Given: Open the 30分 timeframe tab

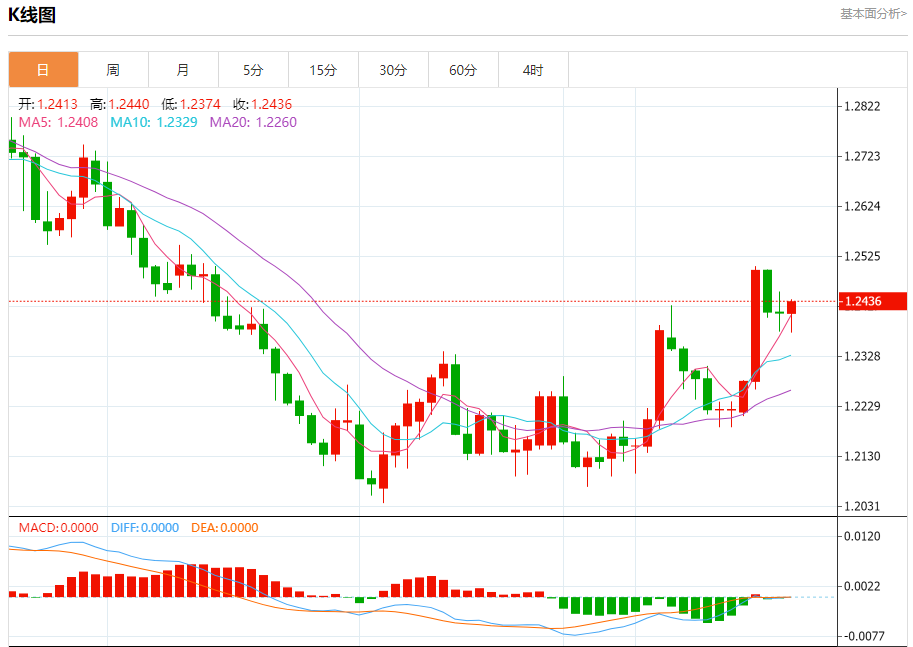Looking at the screenshot, I should (394, 70).
